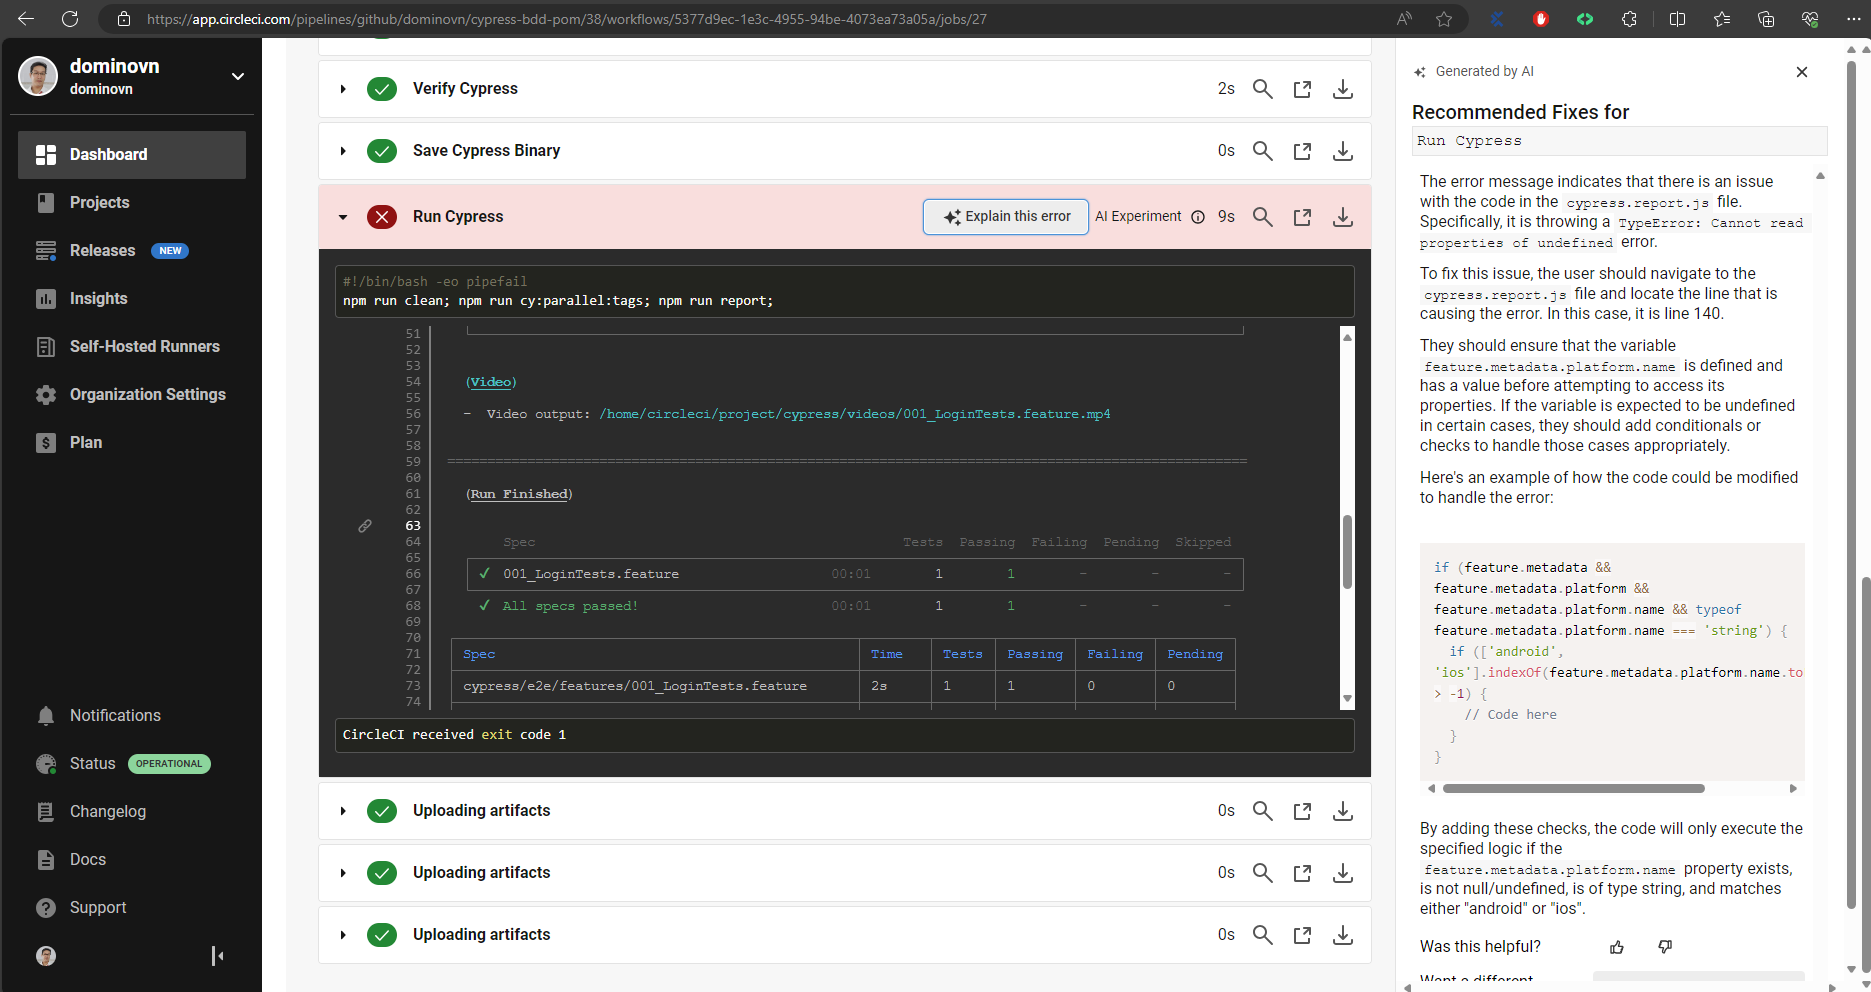Screen dimensions: 1871x992
Task: Bookmark page with browser star icon
Action: (x=1443, y=19)
